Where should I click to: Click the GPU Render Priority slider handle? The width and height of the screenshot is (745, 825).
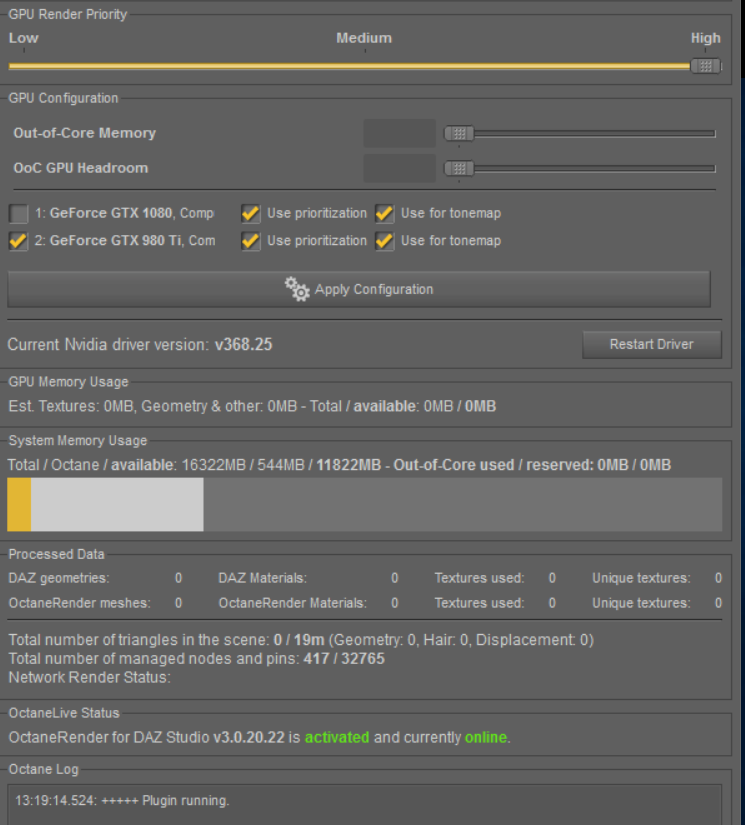(706, 66)
